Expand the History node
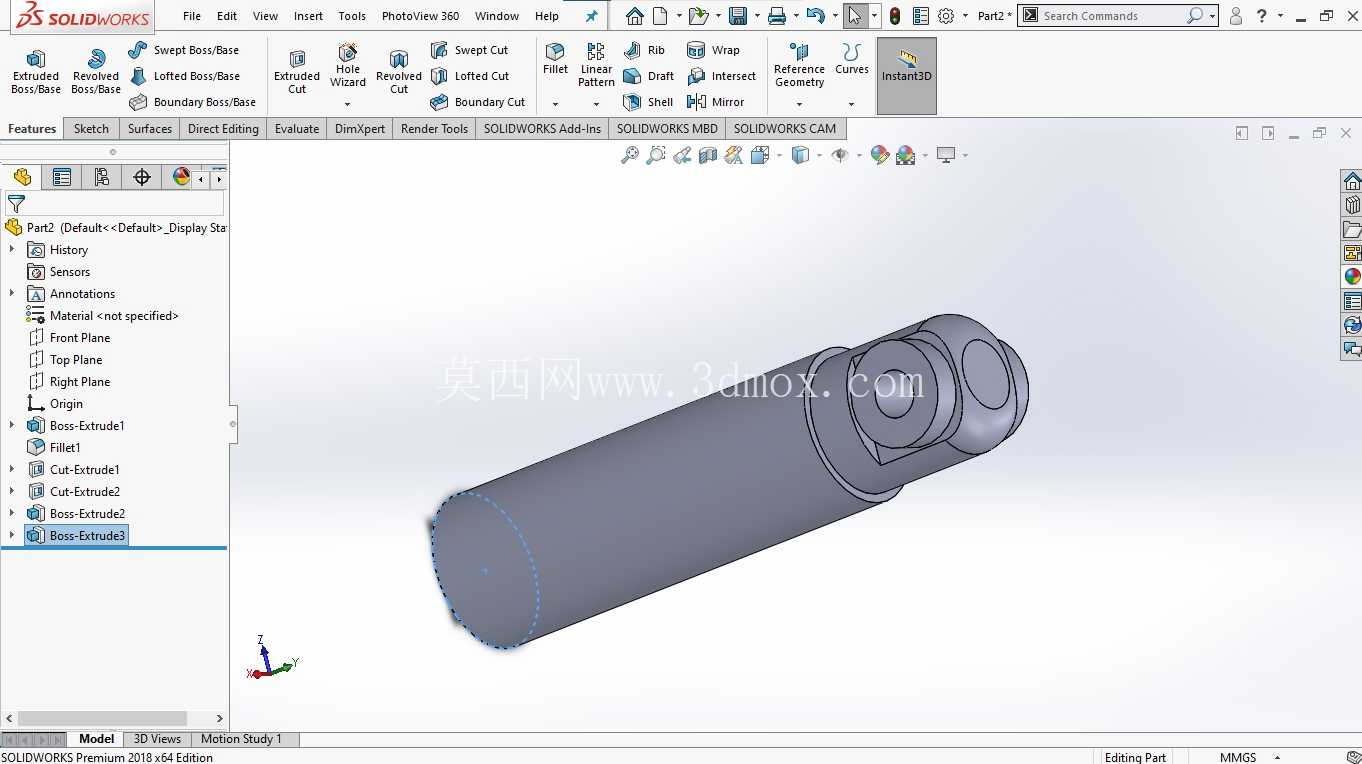Image resolution: width=1362 pixels, height=764 pixels. click(x=12, y=250)
